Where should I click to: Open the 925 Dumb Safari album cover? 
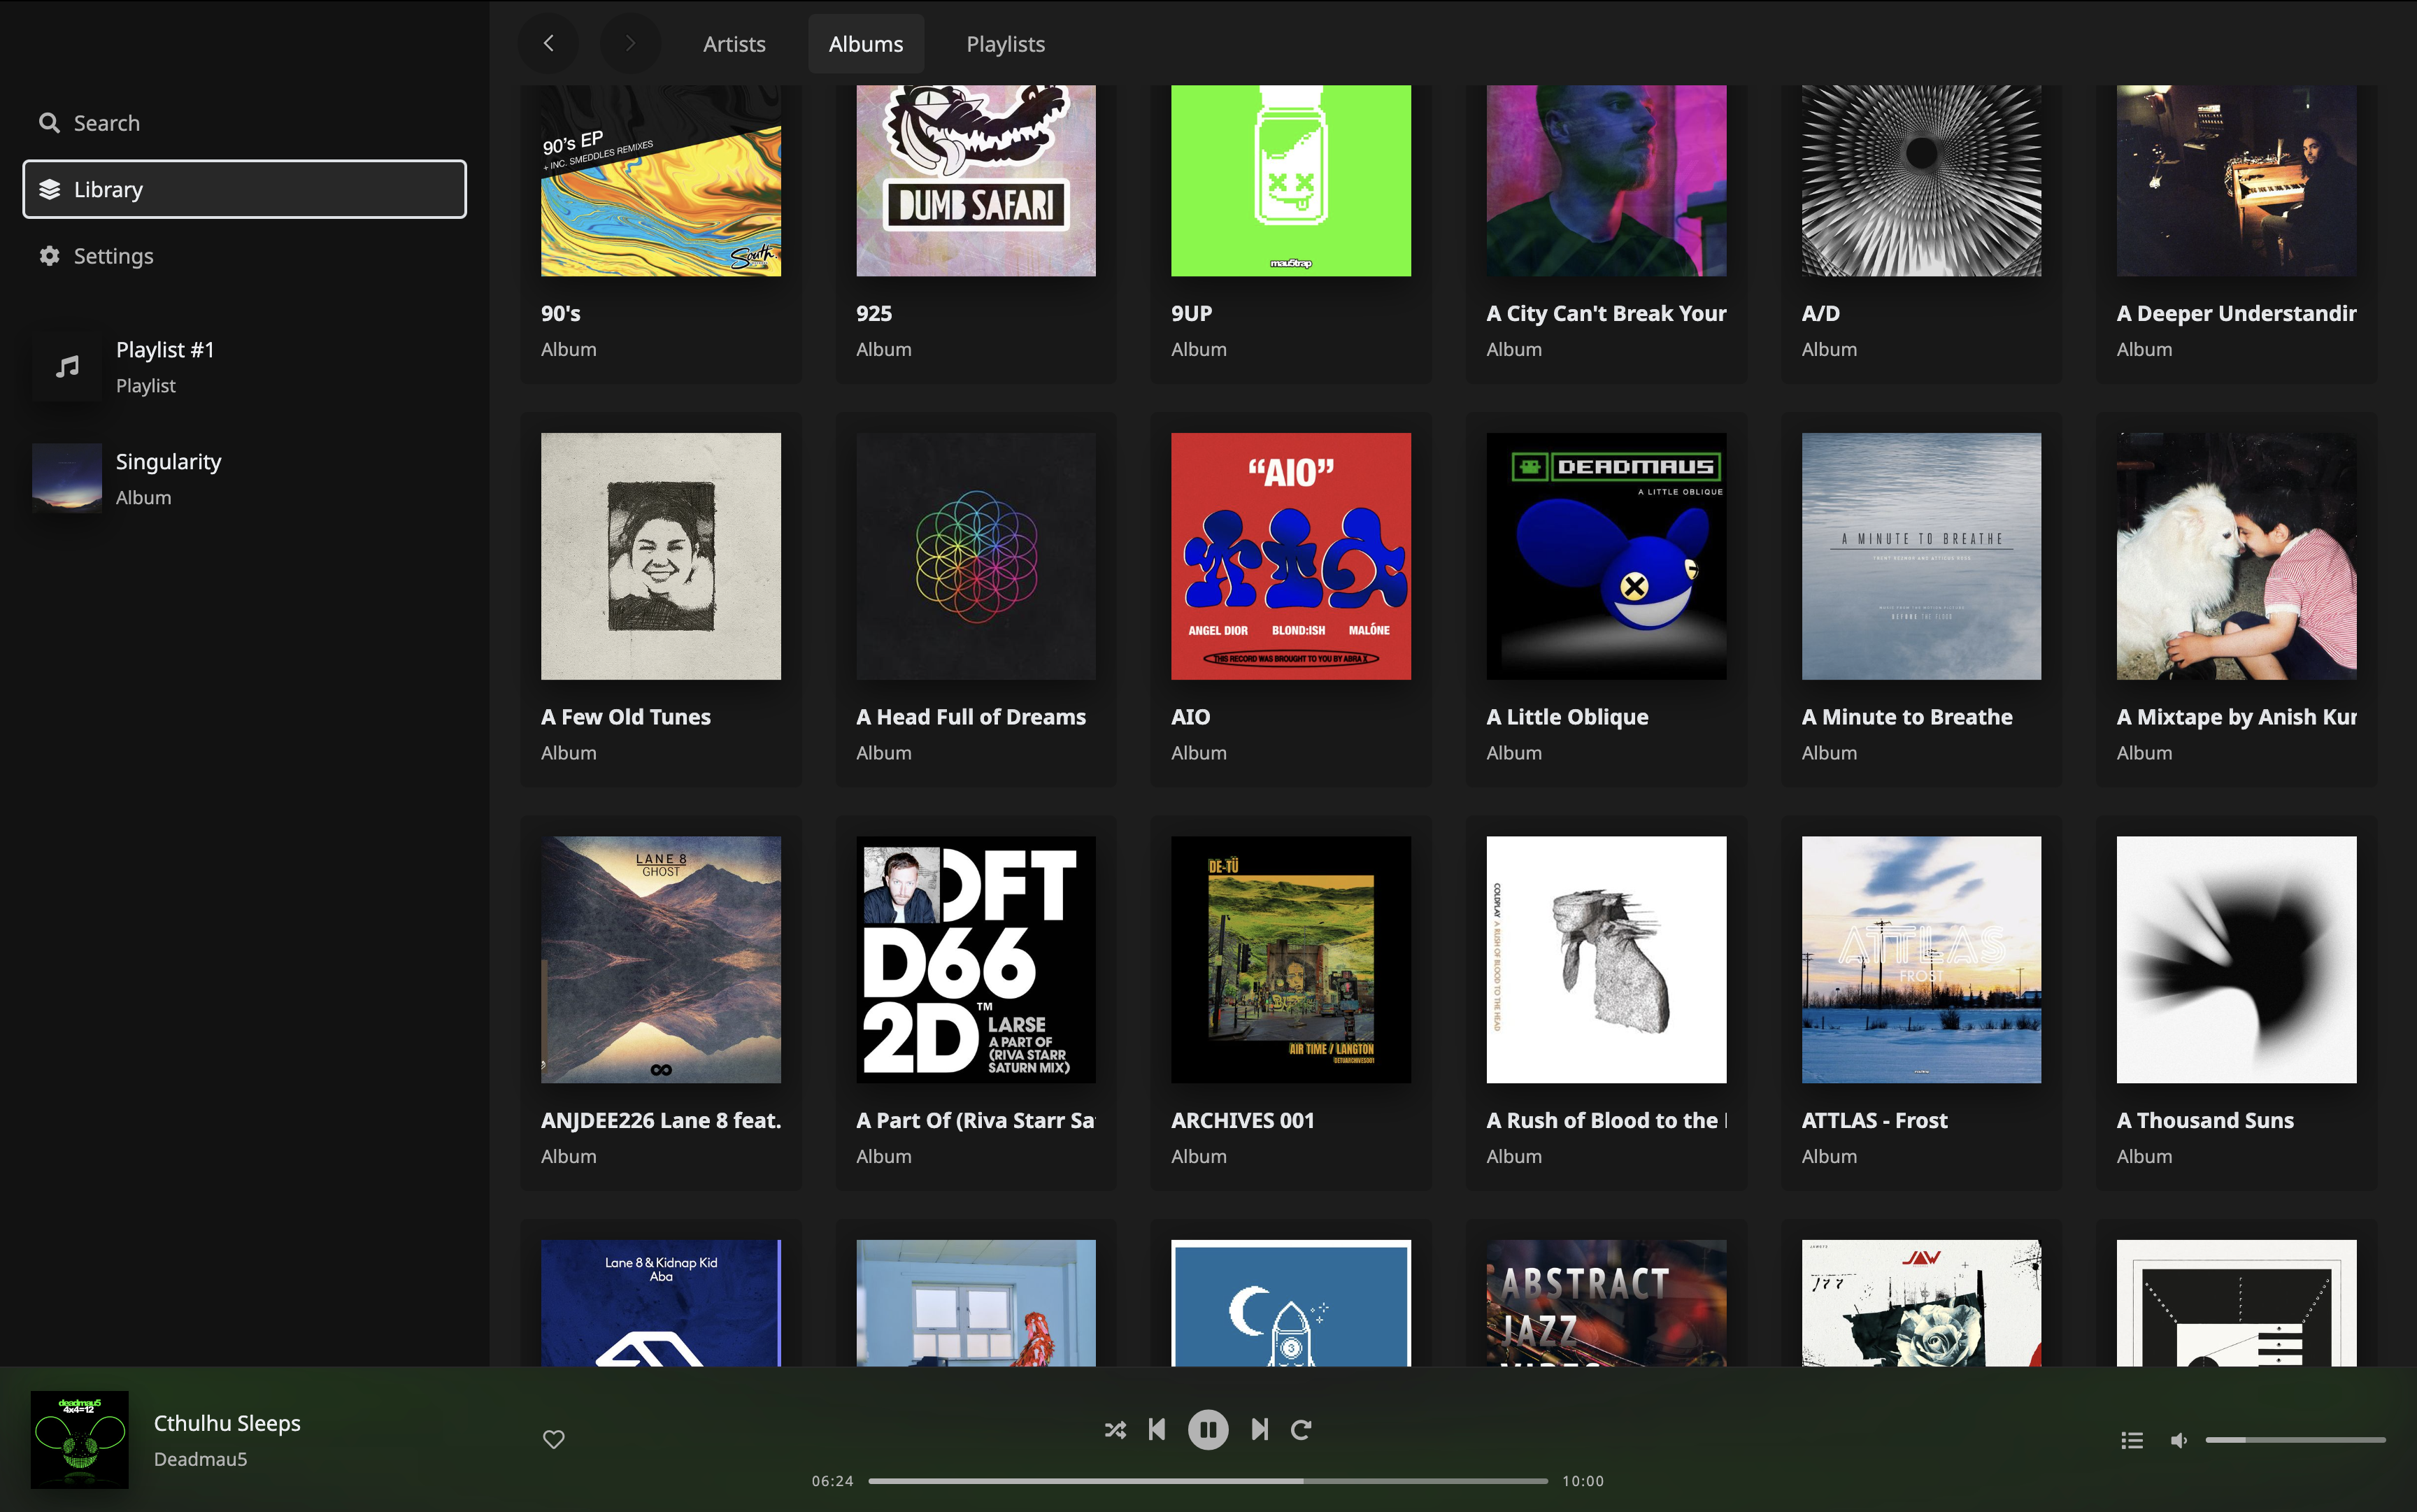point(976,181)
